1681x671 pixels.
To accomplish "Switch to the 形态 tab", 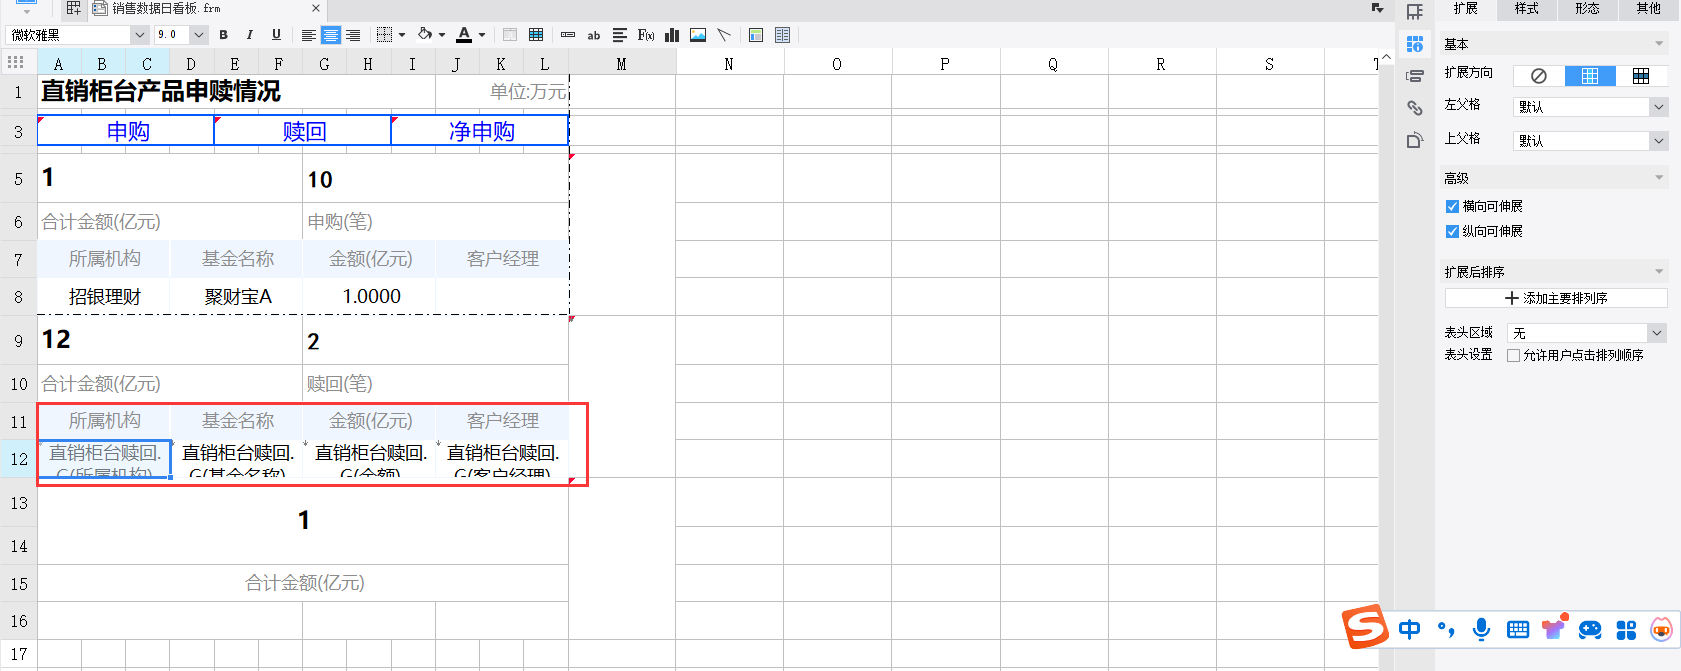I will click(x=1587, y=9).
